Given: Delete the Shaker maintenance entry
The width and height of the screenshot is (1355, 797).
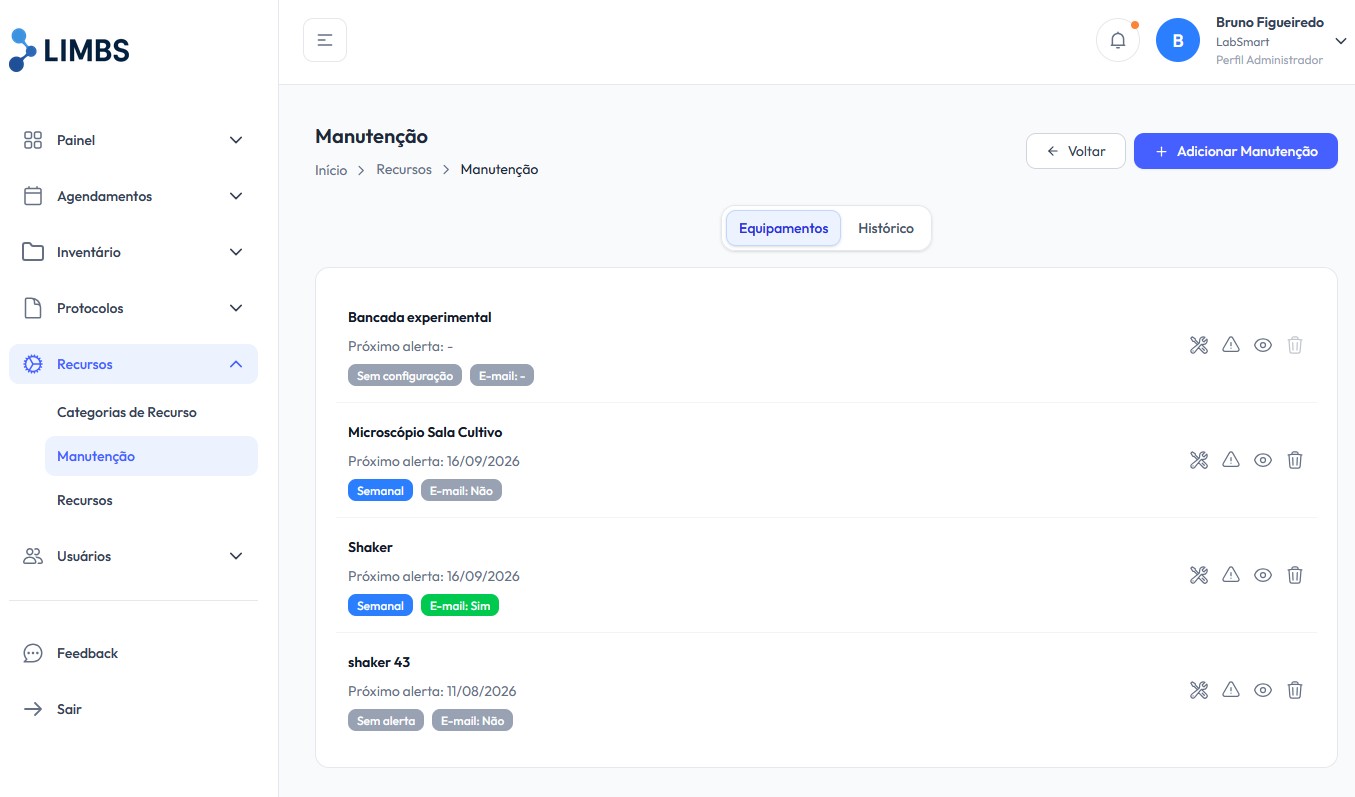Looking at the screenshot, I should tap(1295, 575).
